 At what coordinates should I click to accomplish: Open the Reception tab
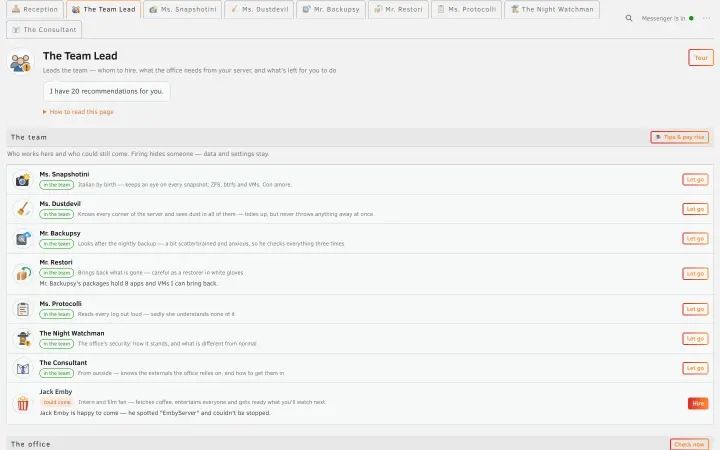pyautogui.click(x=35, y=9)
